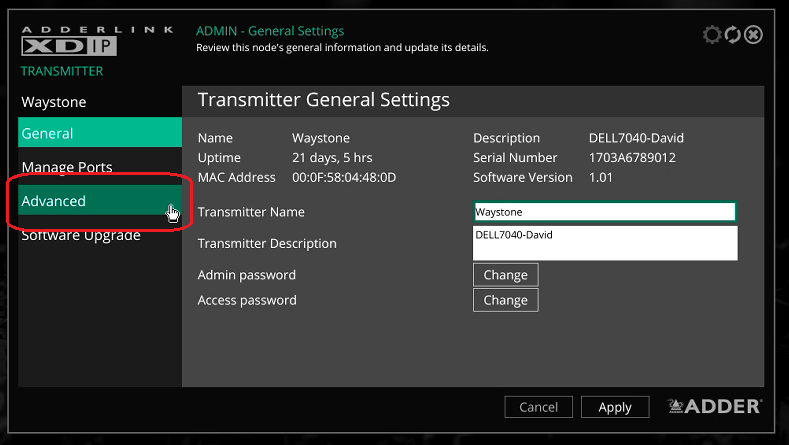Apply the transmitter settings
The image size is (789, 445).
tap(615, 407)
